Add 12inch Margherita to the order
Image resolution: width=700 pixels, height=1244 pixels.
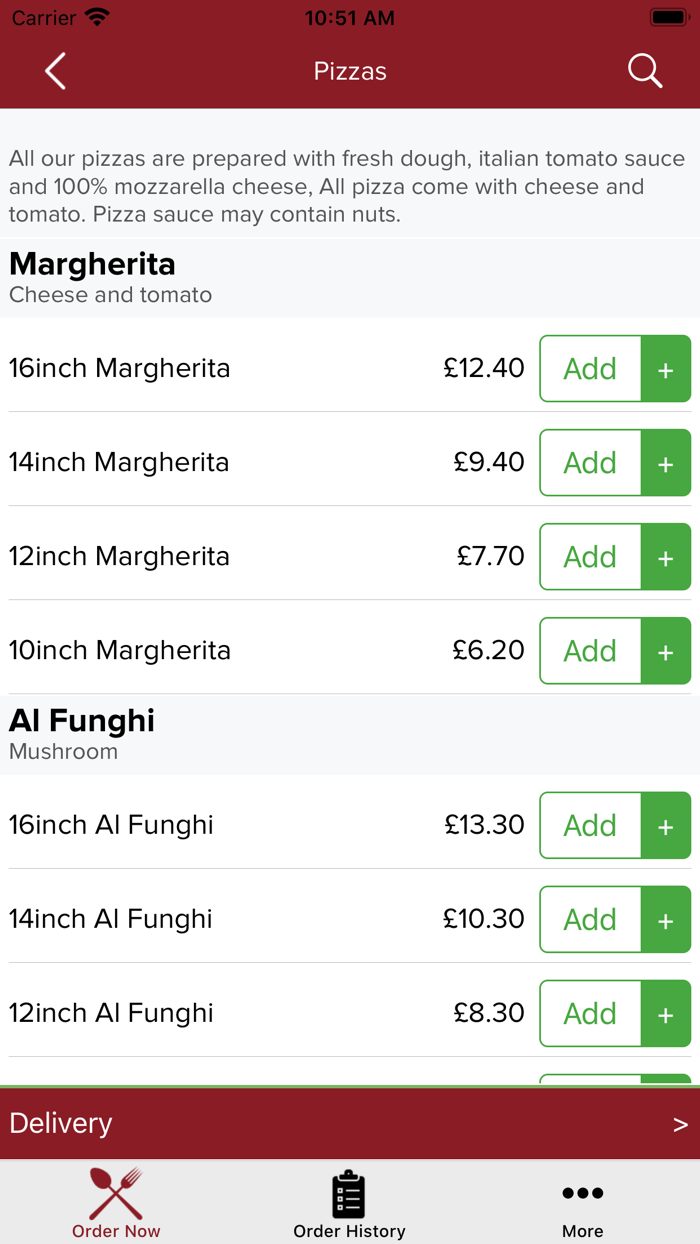pos(590,557)
